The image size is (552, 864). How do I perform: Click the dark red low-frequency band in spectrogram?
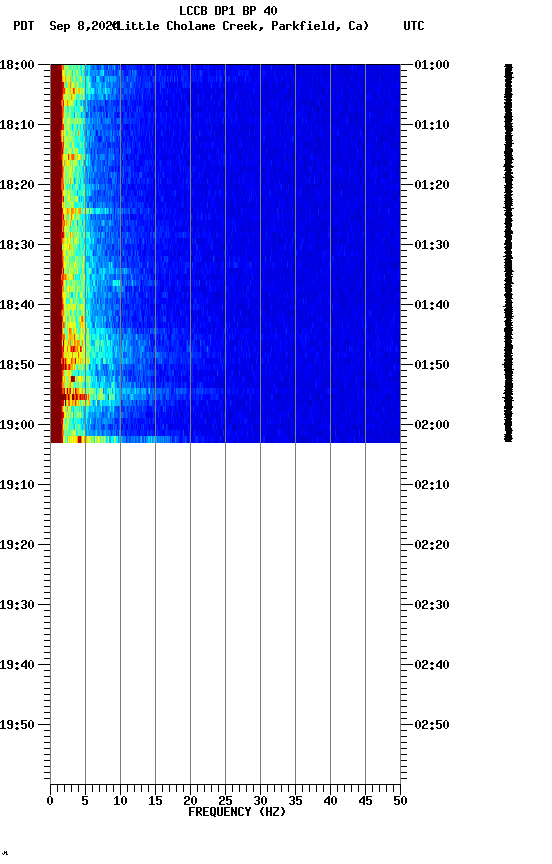(56, 253)
